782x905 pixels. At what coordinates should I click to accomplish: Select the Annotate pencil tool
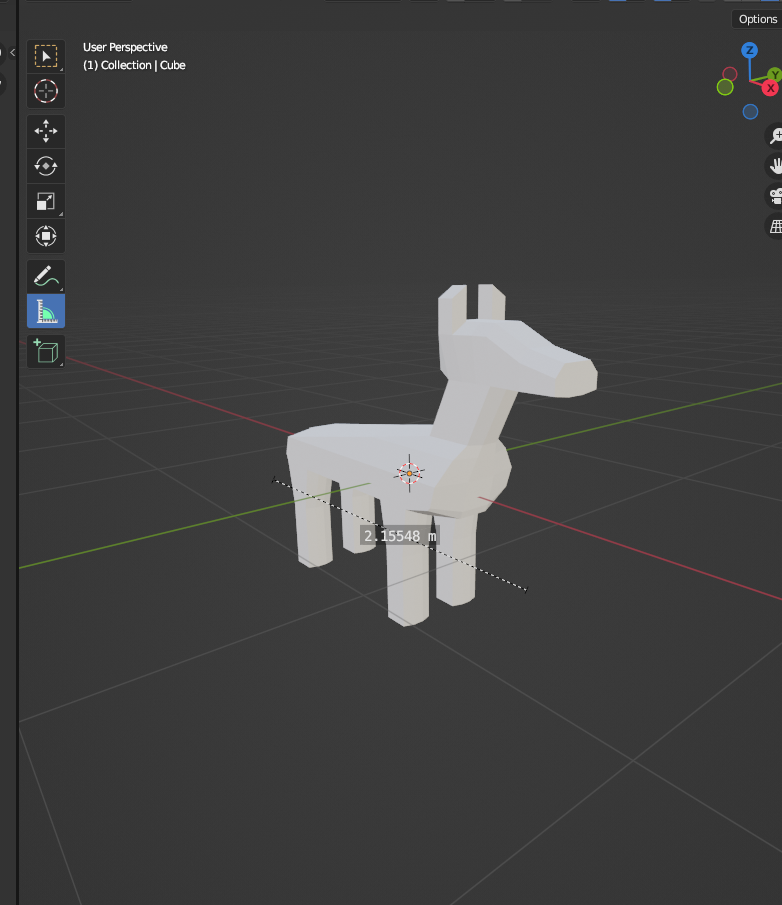click(x=46, y=276)
